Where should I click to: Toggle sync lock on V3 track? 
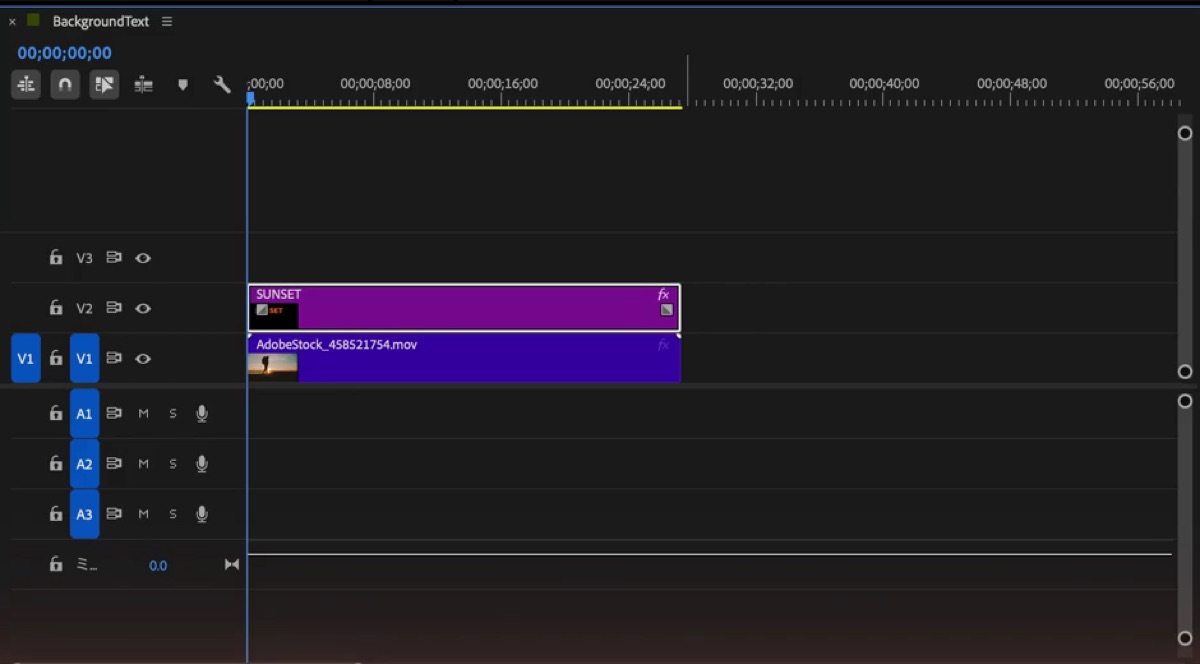click(114, 258)
